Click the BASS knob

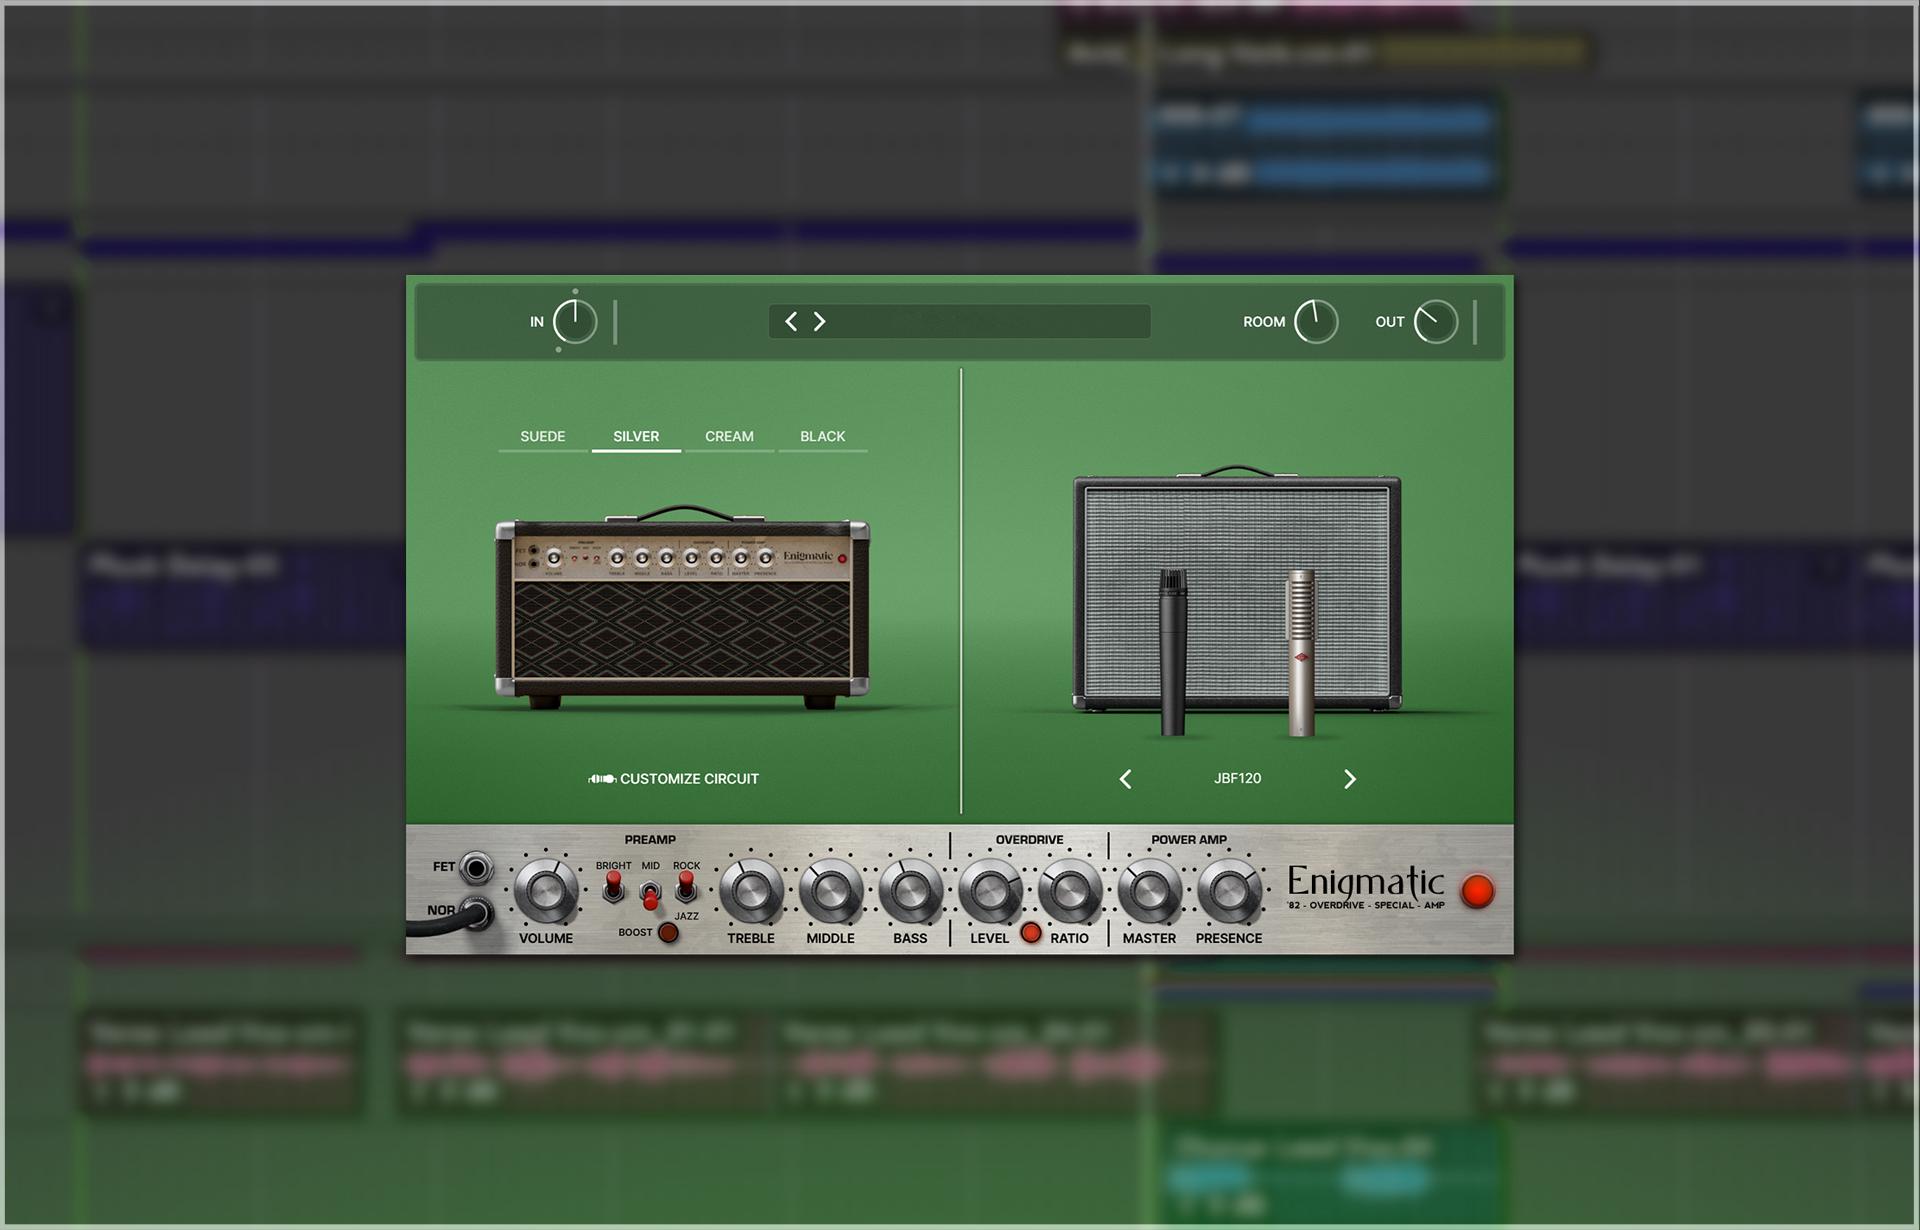pos(910,891)
